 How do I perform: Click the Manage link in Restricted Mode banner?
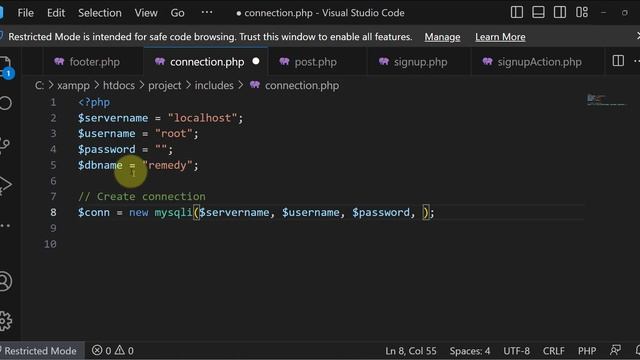click(442, 37)
